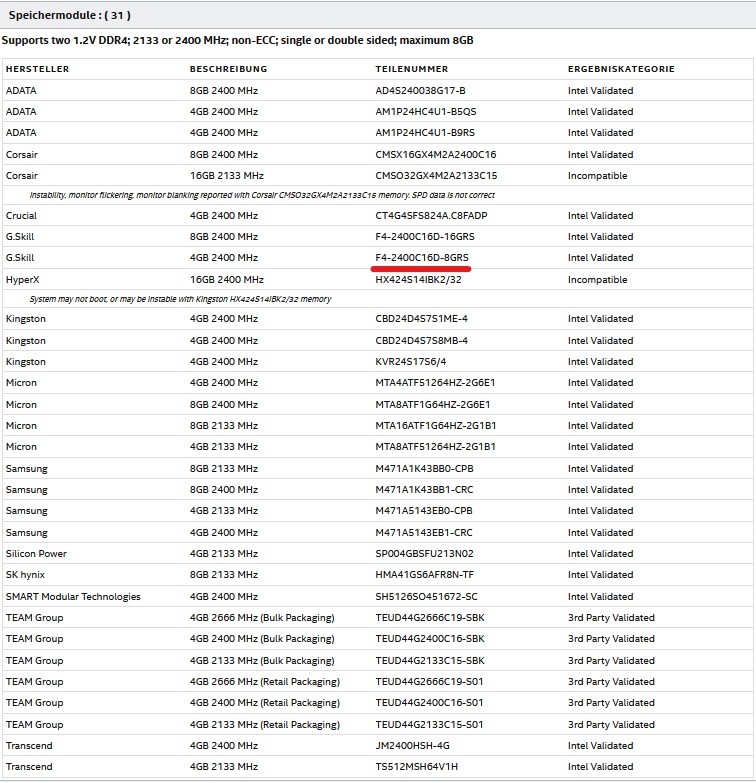Select part number SP004GBSFU213N02

(x=424, y=553)
